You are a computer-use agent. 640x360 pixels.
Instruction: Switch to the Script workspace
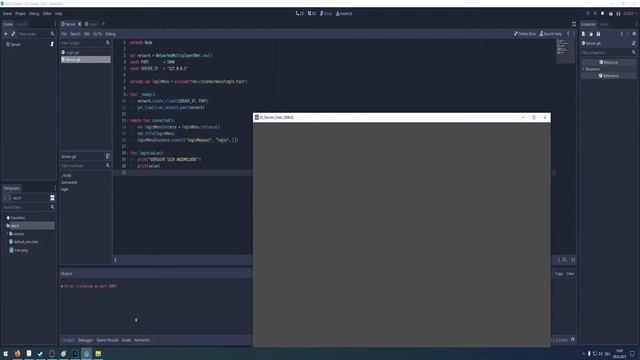pos(326,13)
